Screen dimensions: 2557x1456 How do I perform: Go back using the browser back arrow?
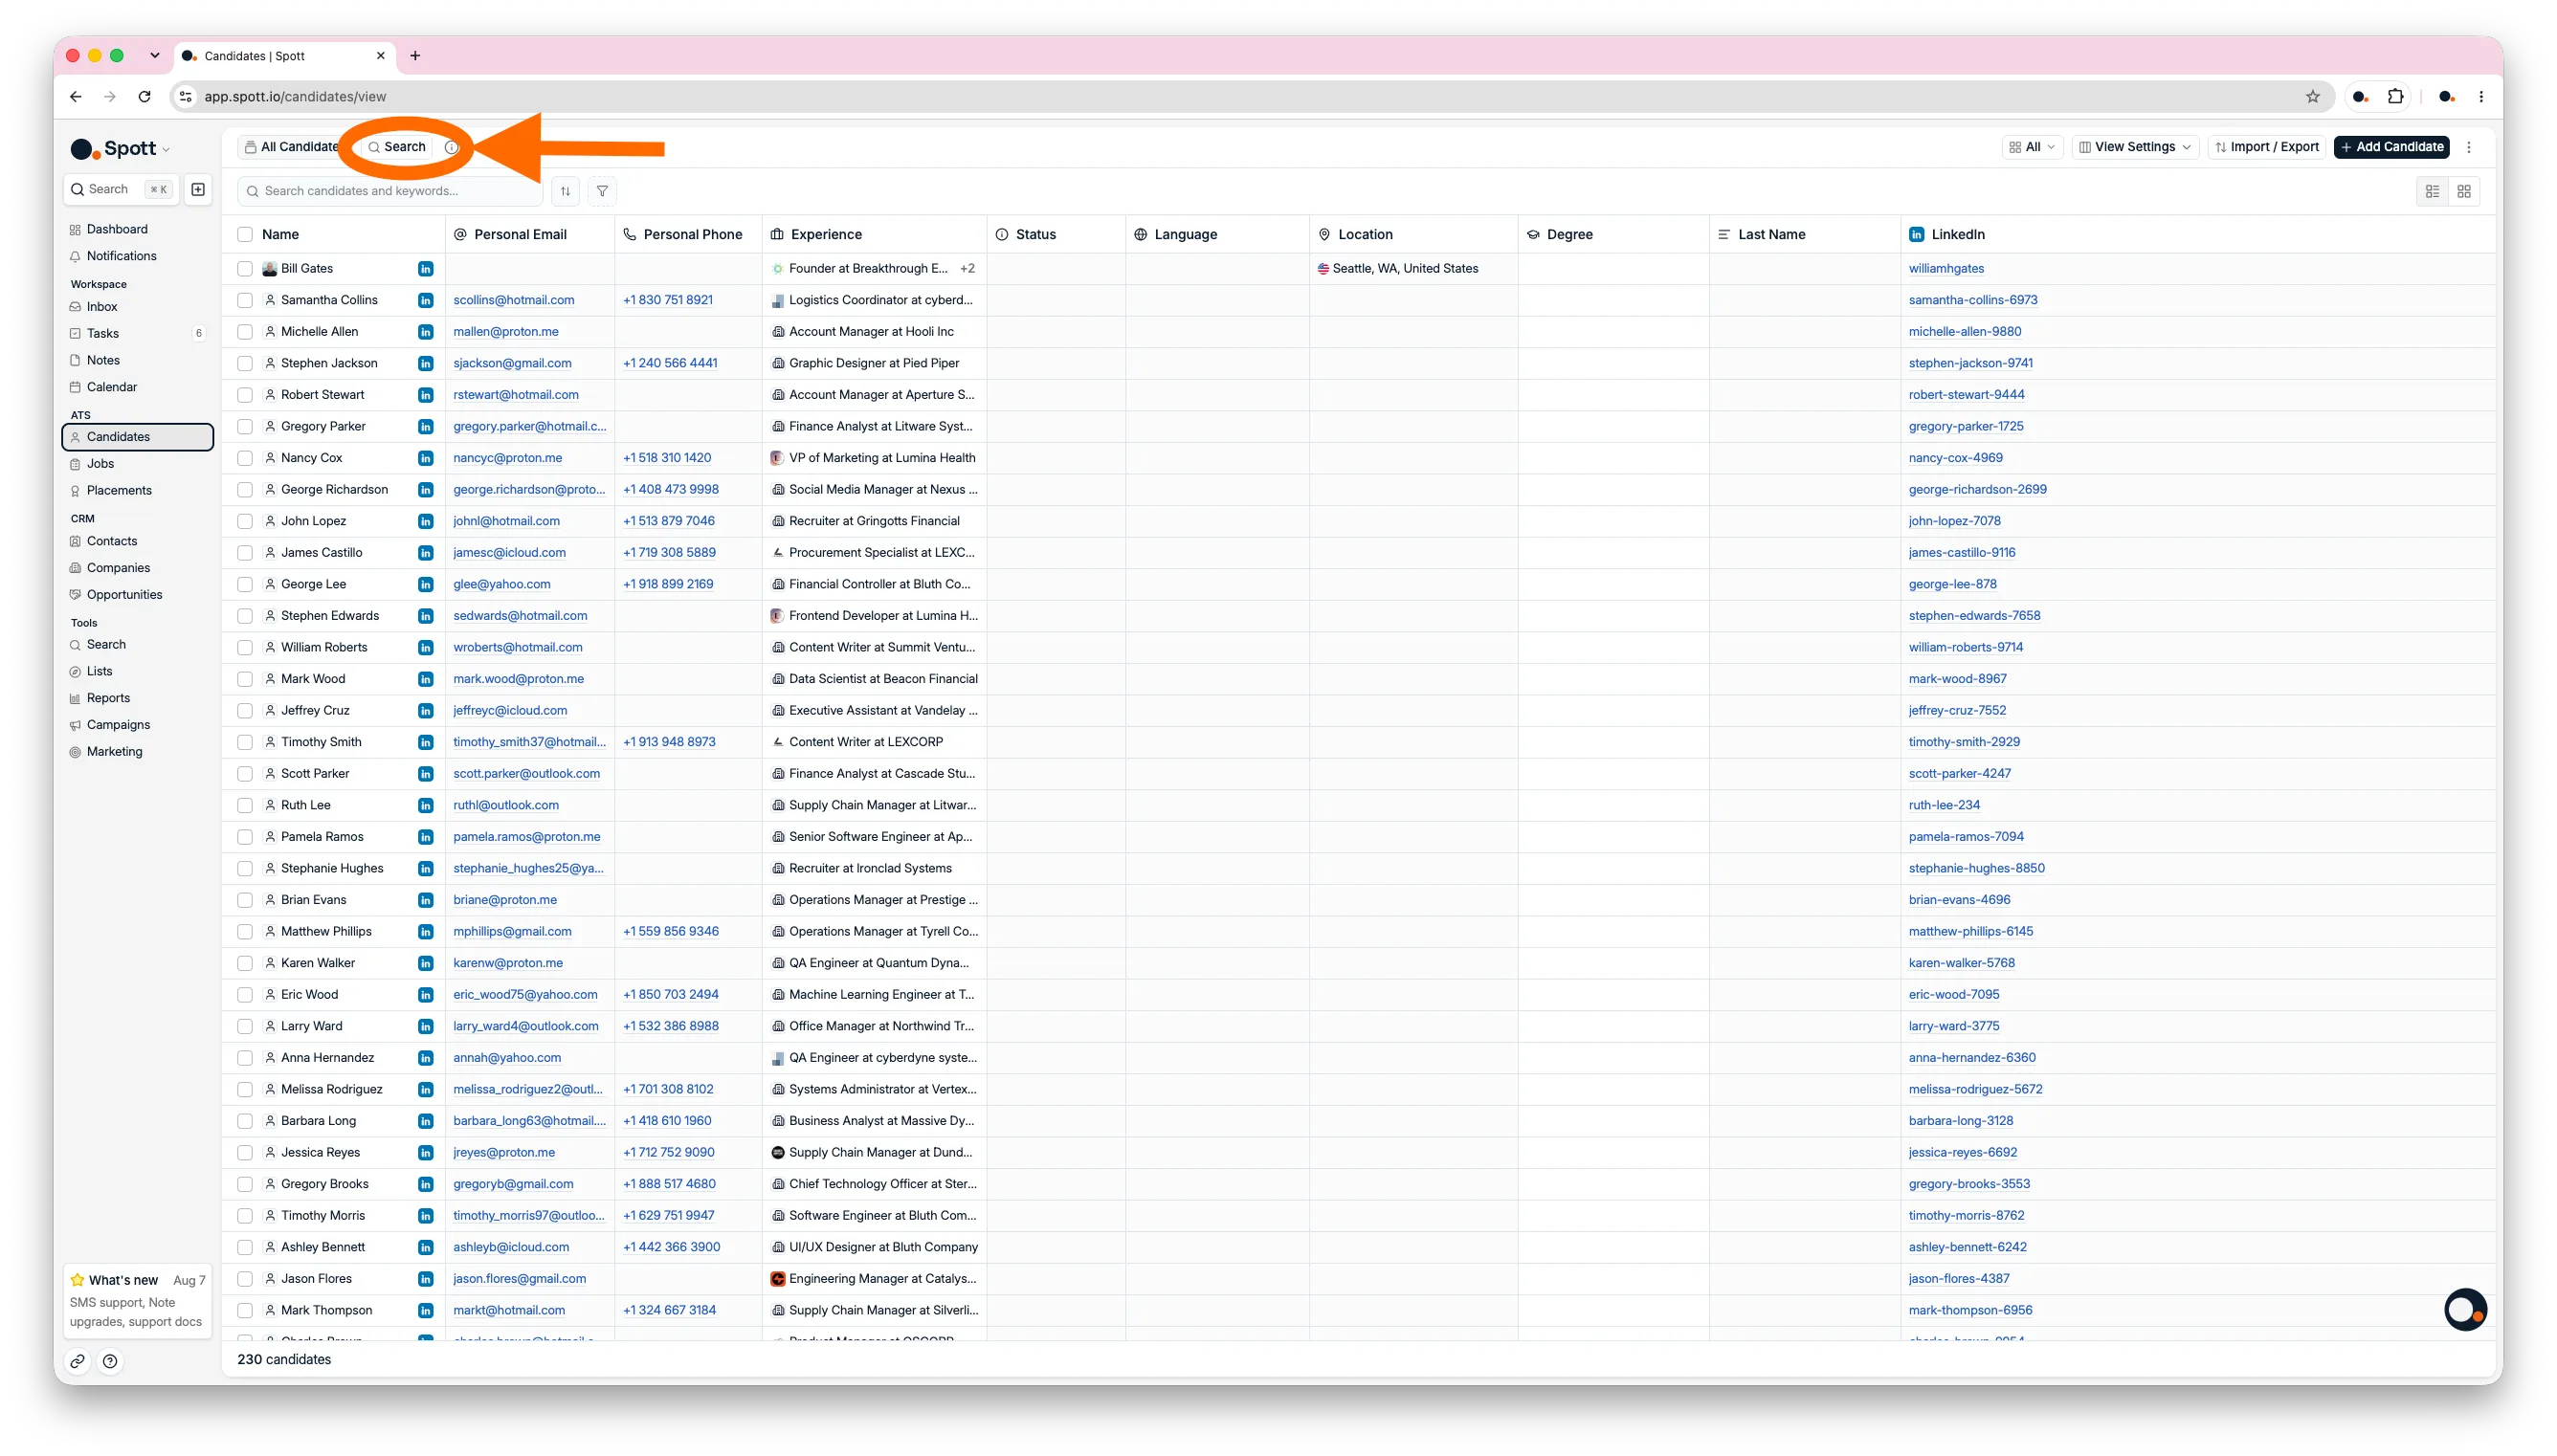point(76,97)
